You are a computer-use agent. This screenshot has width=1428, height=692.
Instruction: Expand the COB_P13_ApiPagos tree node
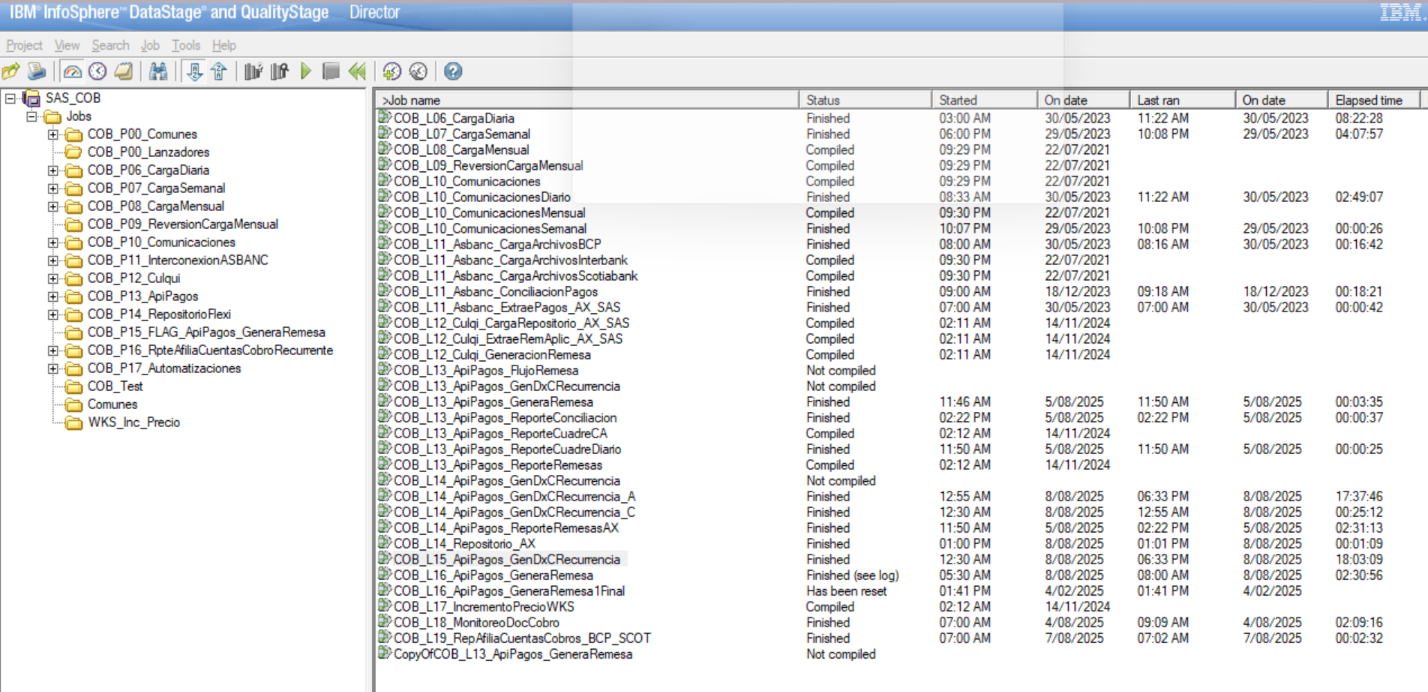(53, 297)
